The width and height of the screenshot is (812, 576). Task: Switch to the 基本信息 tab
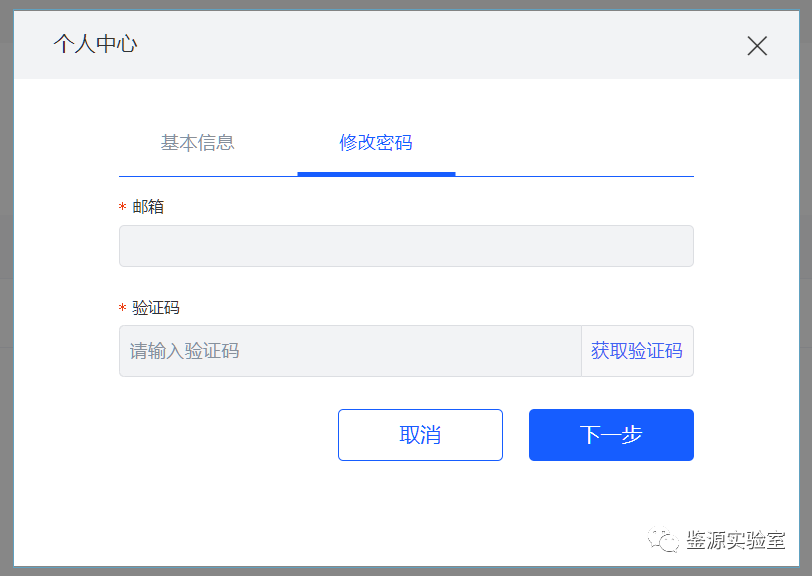pos(197,142)
